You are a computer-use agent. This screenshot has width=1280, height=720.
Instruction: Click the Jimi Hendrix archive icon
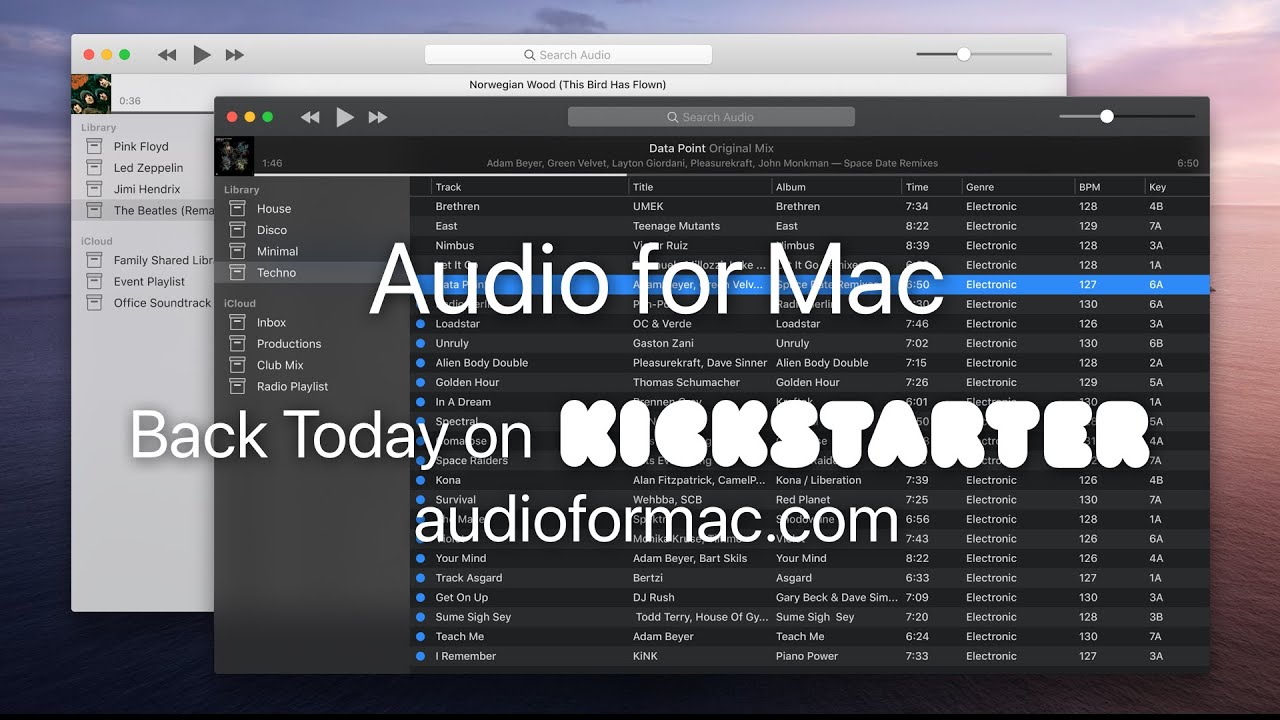[95, 189]
